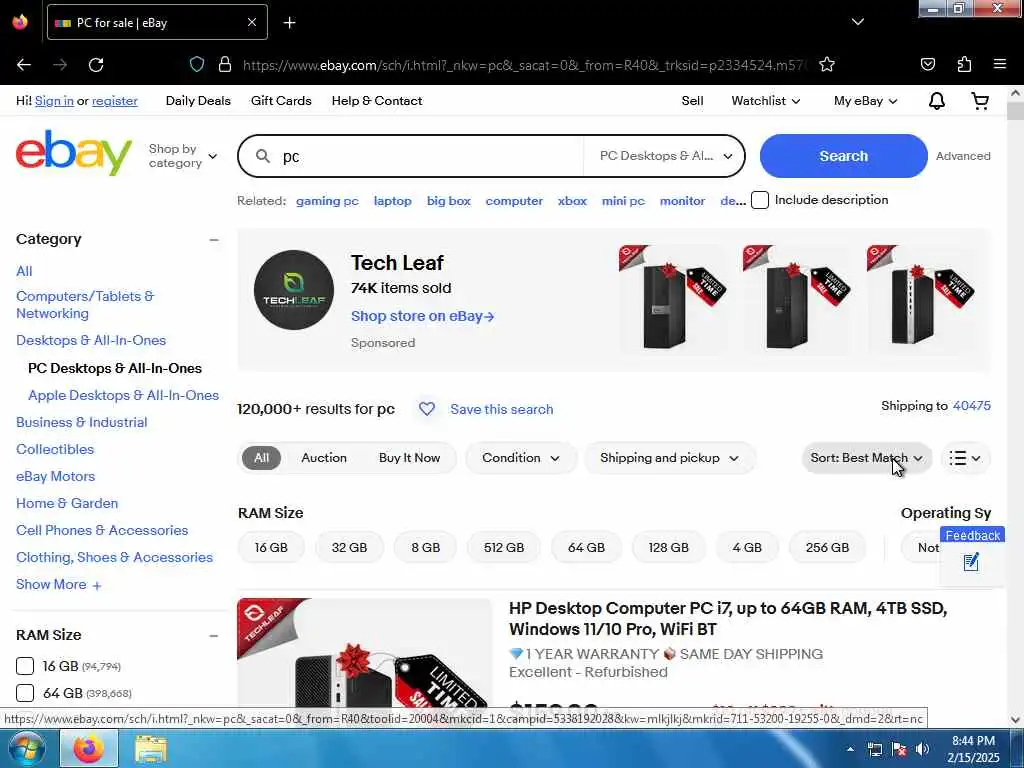Toggle Include description checkbox

[x=760, y=200]
